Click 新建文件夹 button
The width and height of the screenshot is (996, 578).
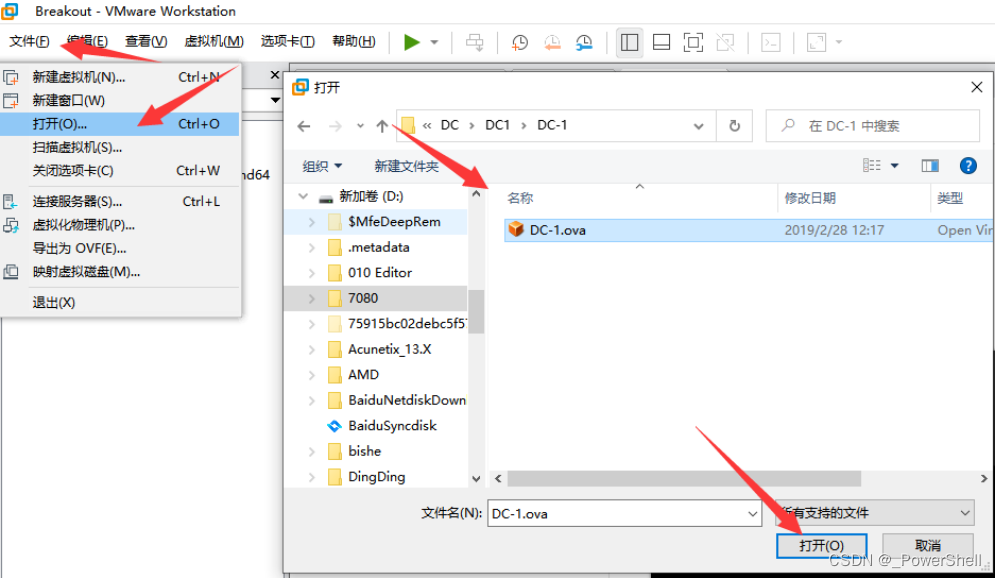406,166
